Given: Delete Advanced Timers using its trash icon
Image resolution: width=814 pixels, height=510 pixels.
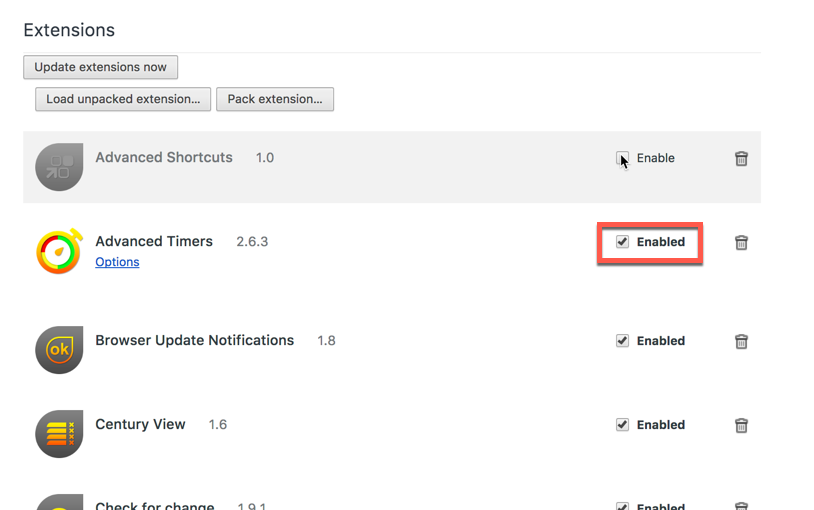Looking at the screenshot, I should pyautogui.click(x=741, y=243).
